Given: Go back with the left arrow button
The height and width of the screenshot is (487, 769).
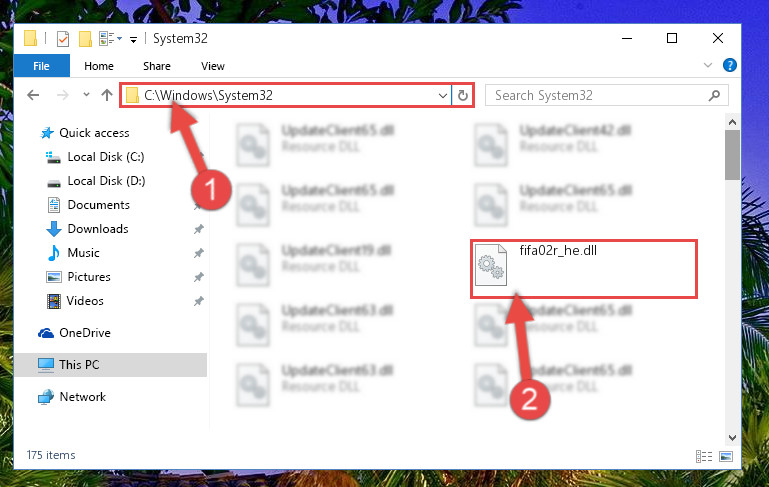Looking at the screenshot, I should (33, 95).
